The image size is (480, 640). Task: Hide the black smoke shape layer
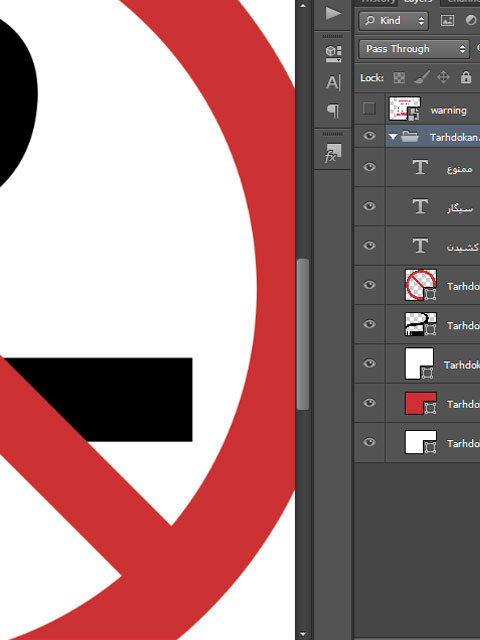tap(369, 324)
